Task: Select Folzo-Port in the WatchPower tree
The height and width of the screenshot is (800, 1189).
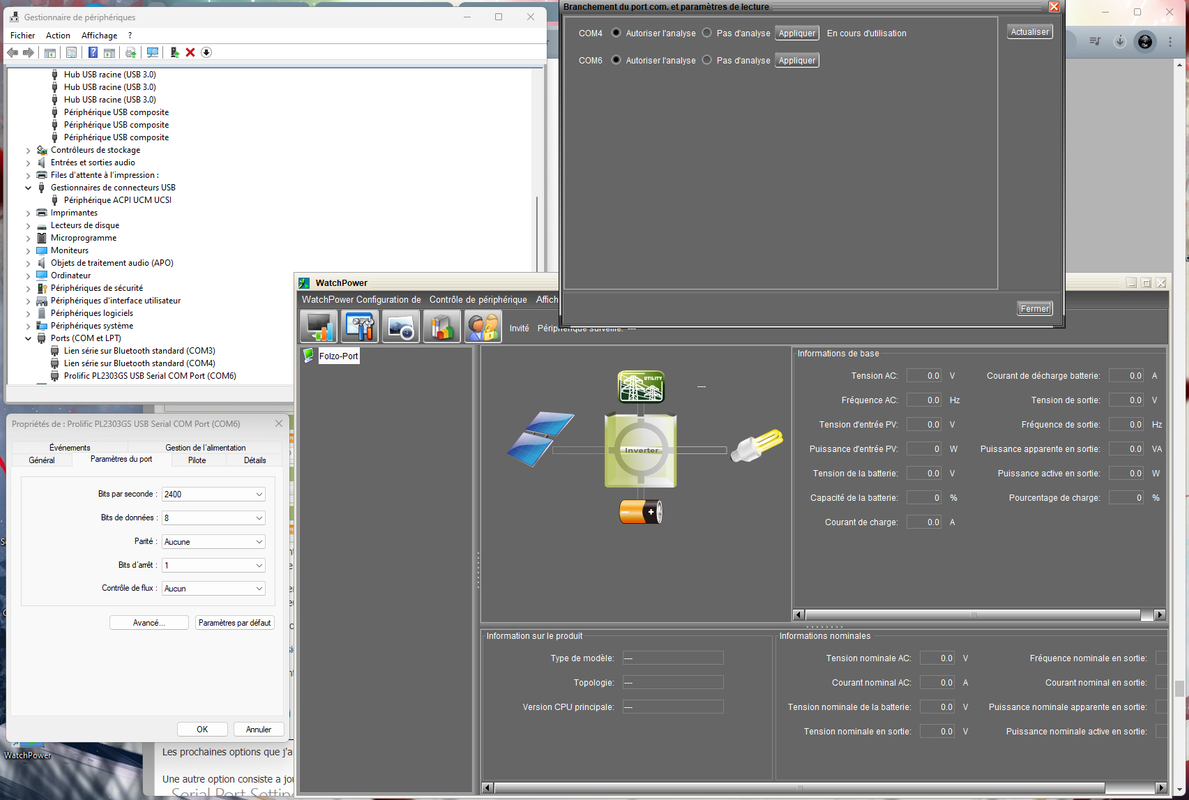Action: [x=338, y=356]
